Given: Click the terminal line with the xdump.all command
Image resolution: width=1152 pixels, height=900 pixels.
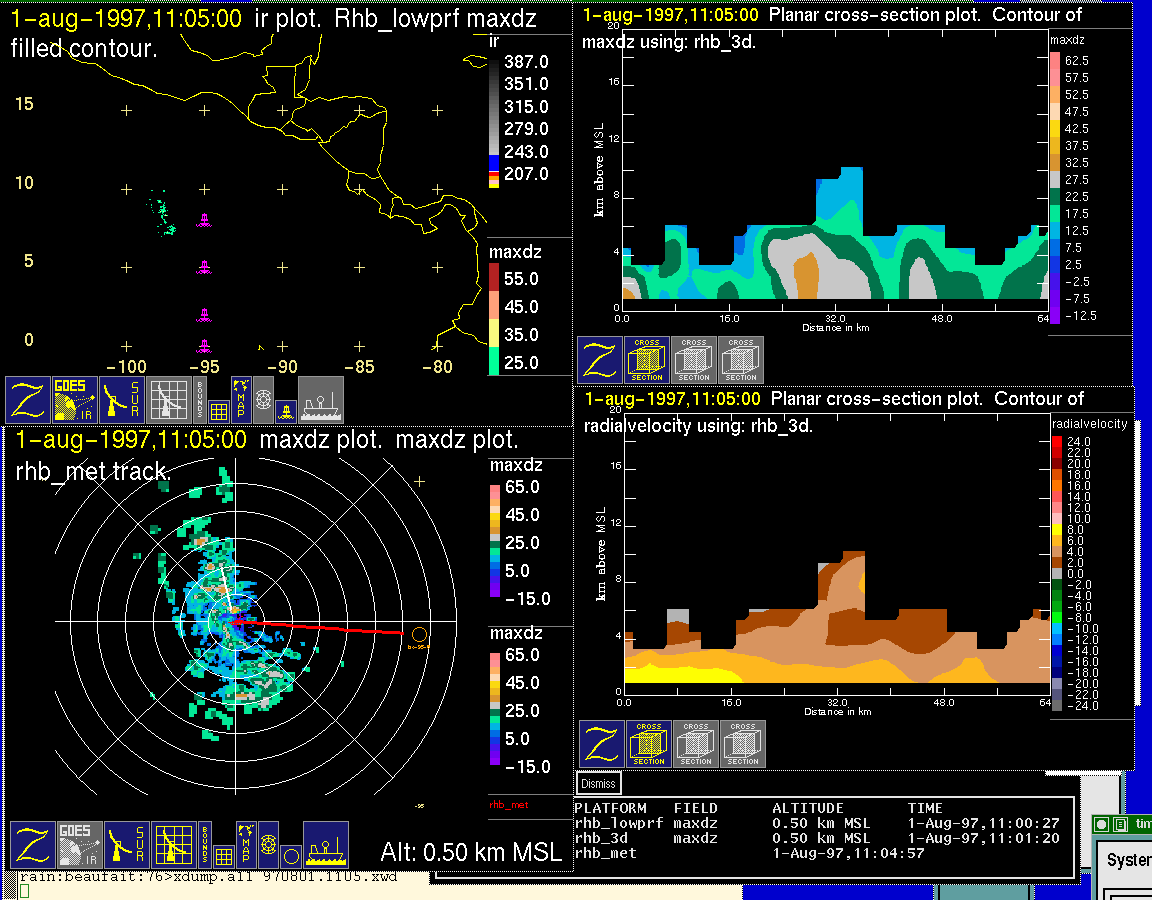Looking at the screenshot, I should (x=210, y=877).
